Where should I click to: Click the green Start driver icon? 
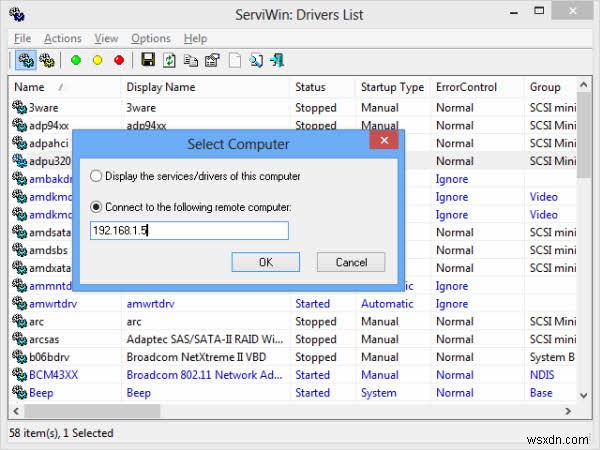[x=76, y=60]
